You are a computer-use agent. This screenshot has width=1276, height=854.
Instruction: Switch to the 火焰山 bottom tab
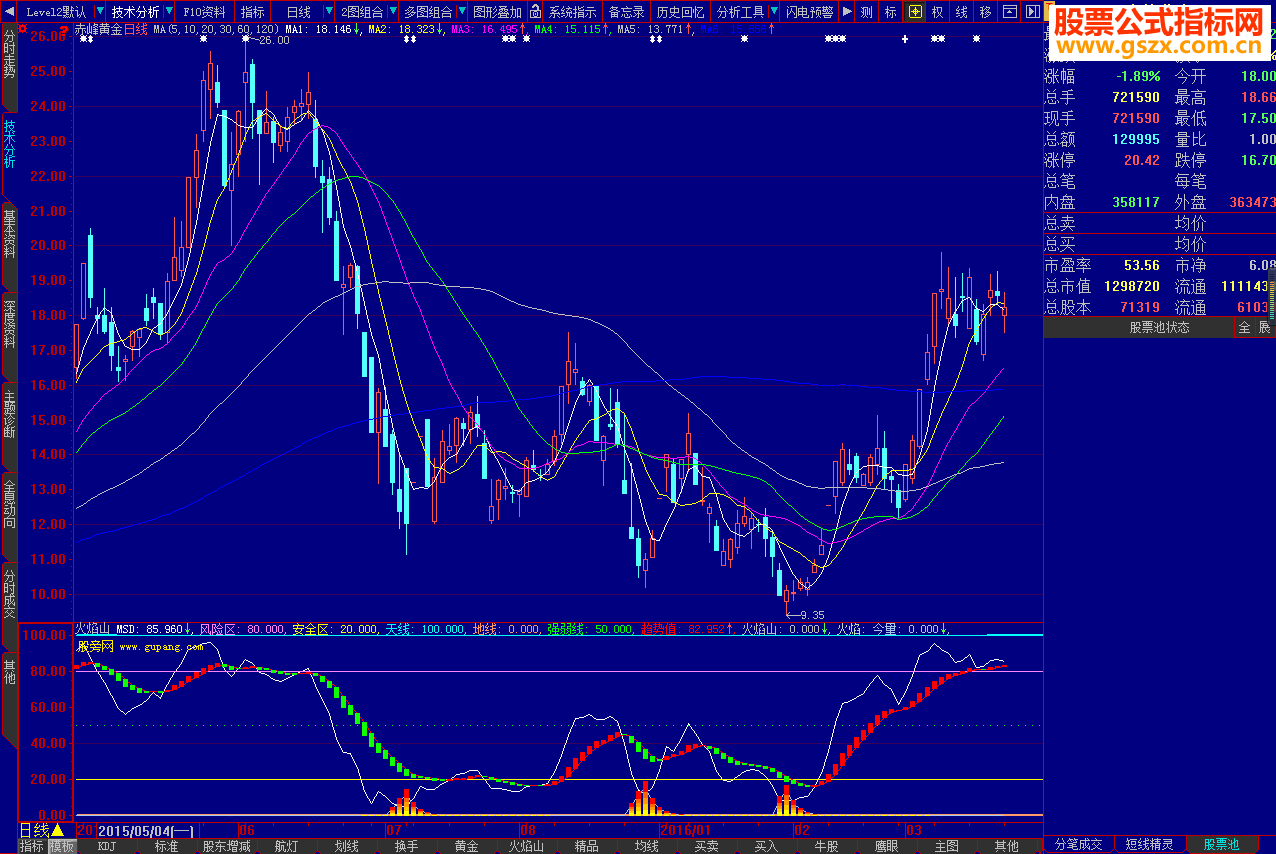(x=527, y=846)
